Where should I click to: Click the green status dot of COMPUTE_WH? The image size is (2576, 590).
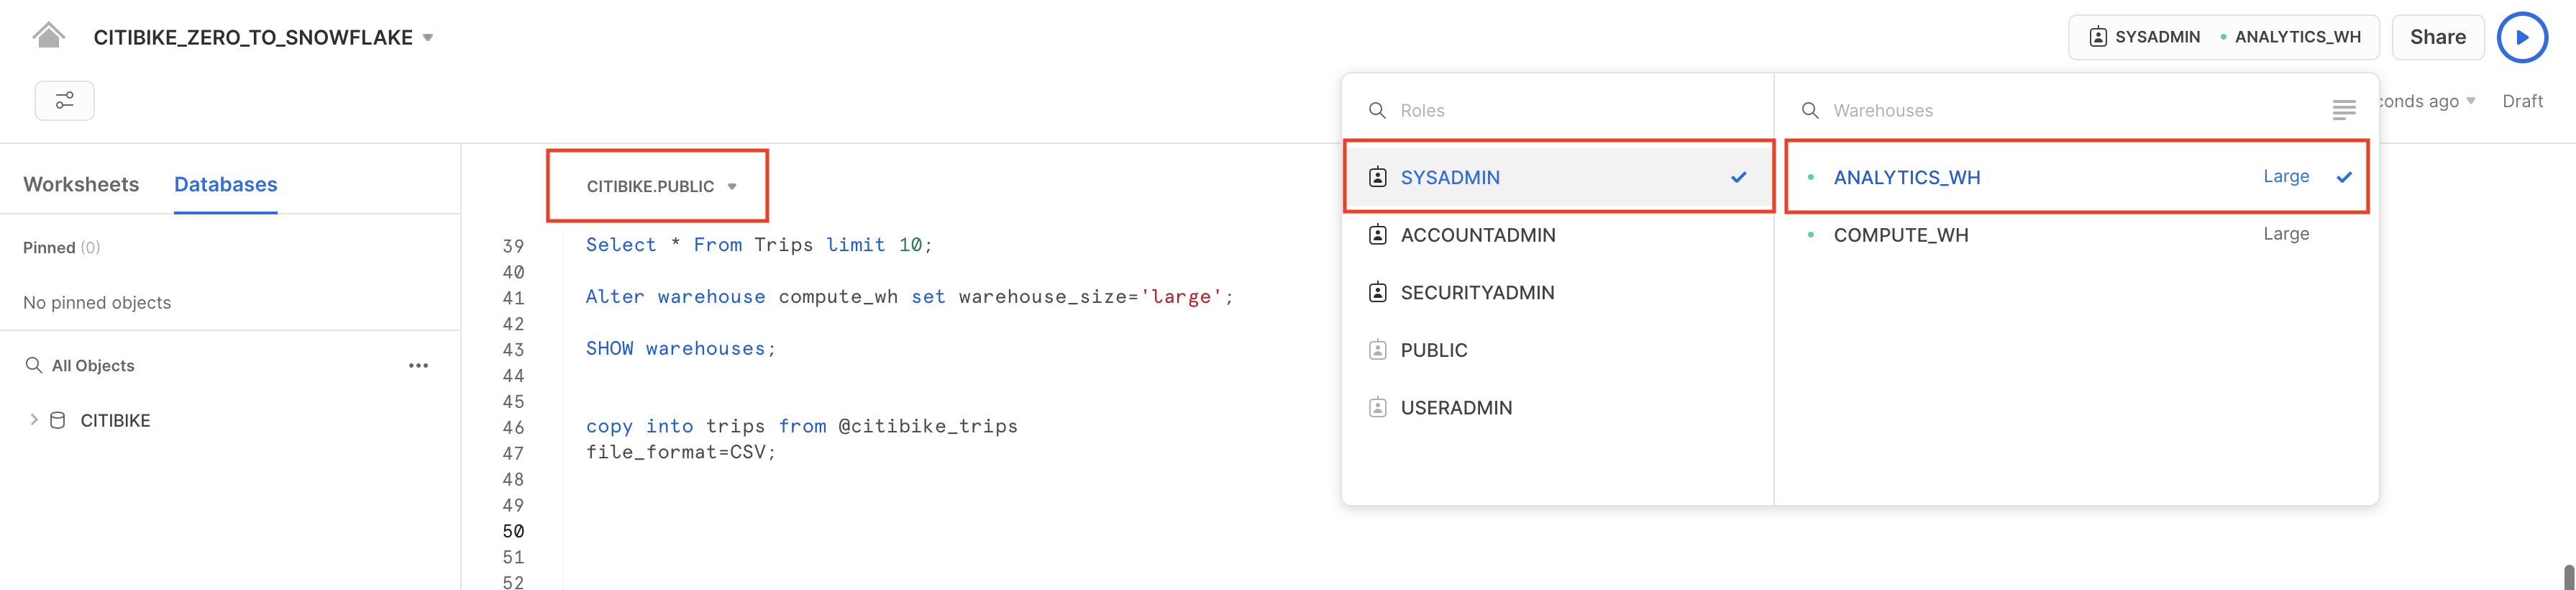1811,235
